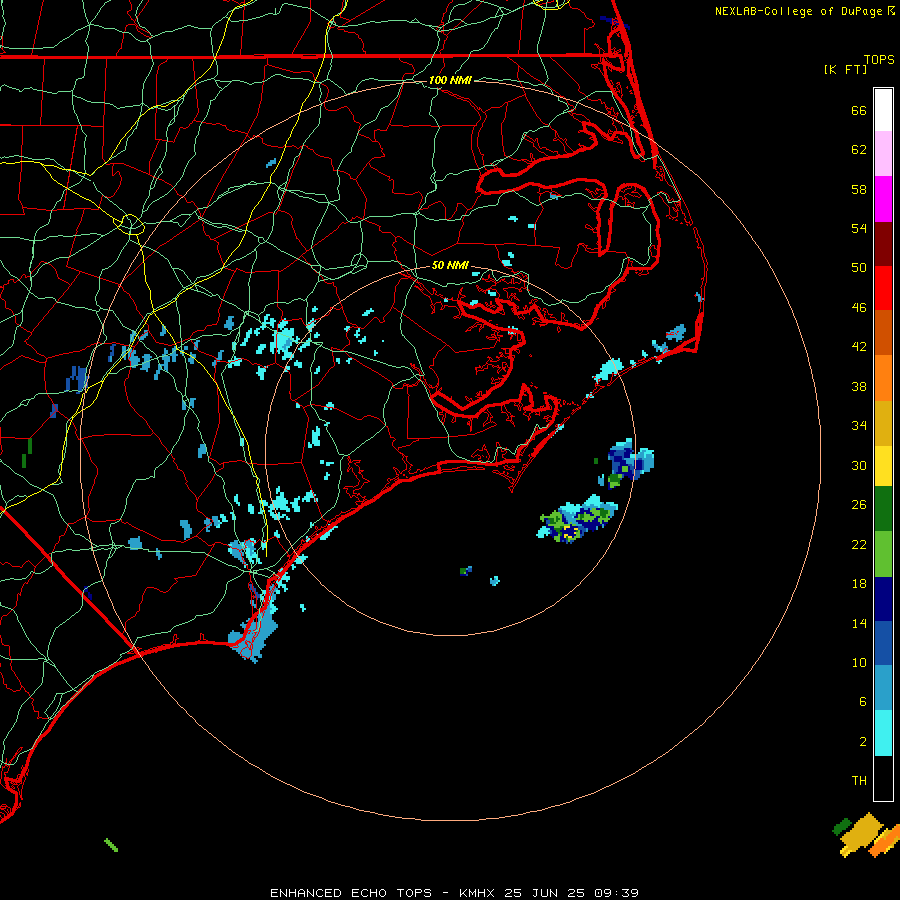Click the 26 legend value
Viewport: 900px width, 900px height.
tap(859, 505)
